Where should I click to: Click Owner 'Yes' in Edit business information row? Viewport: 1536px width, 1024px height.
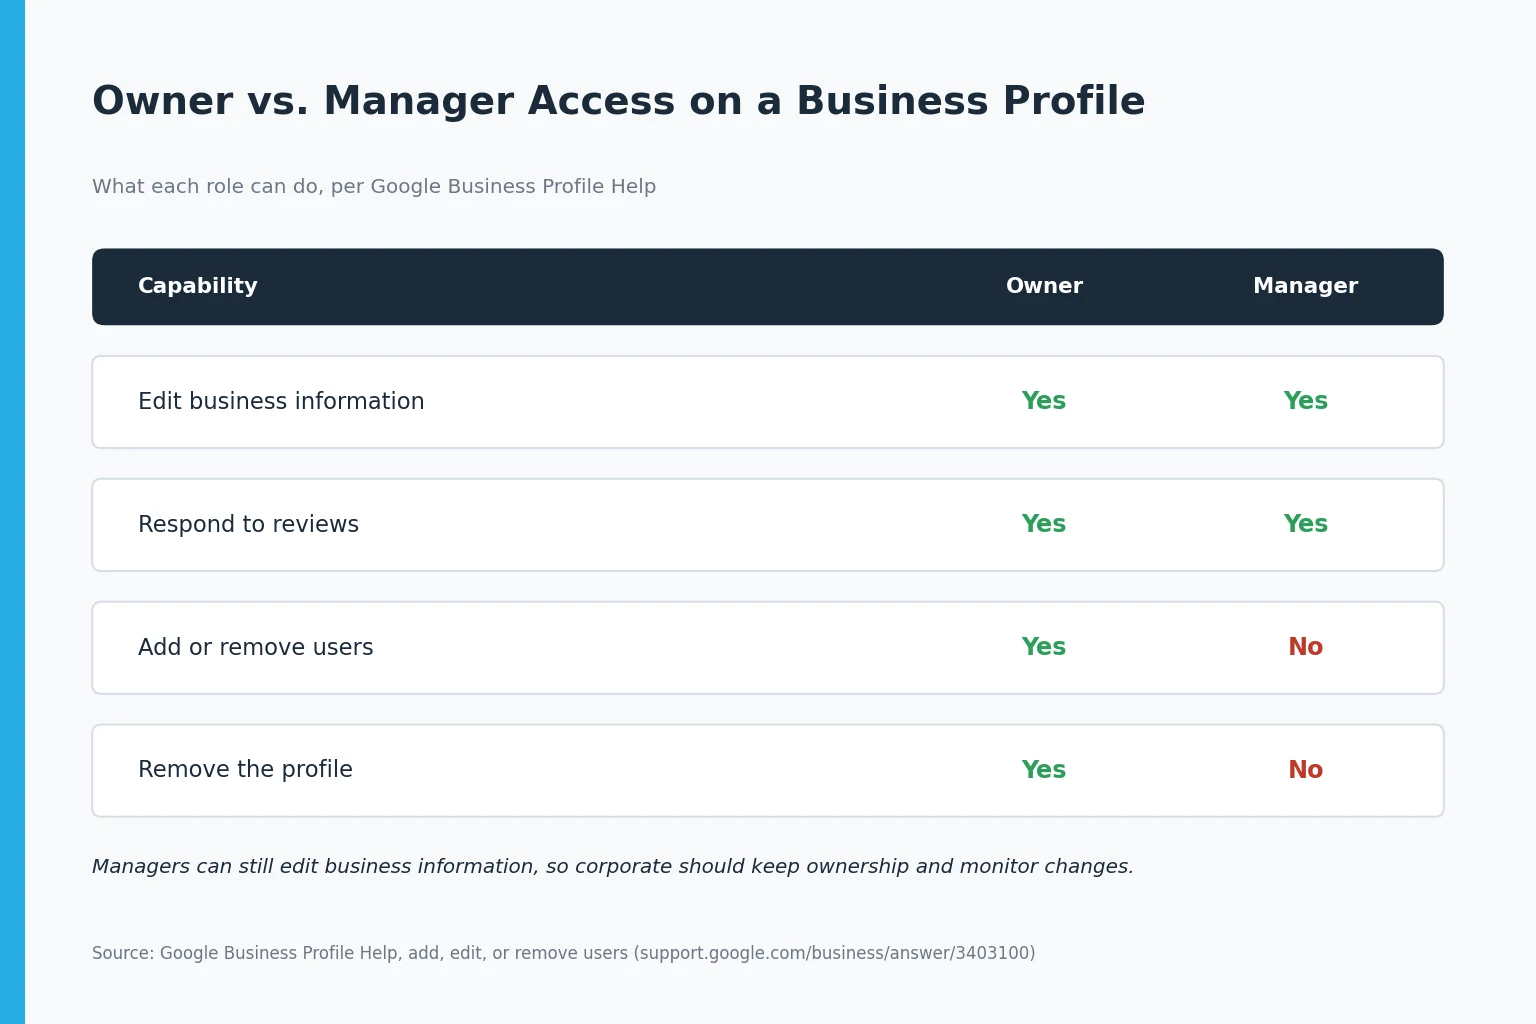pos(1044,401)
